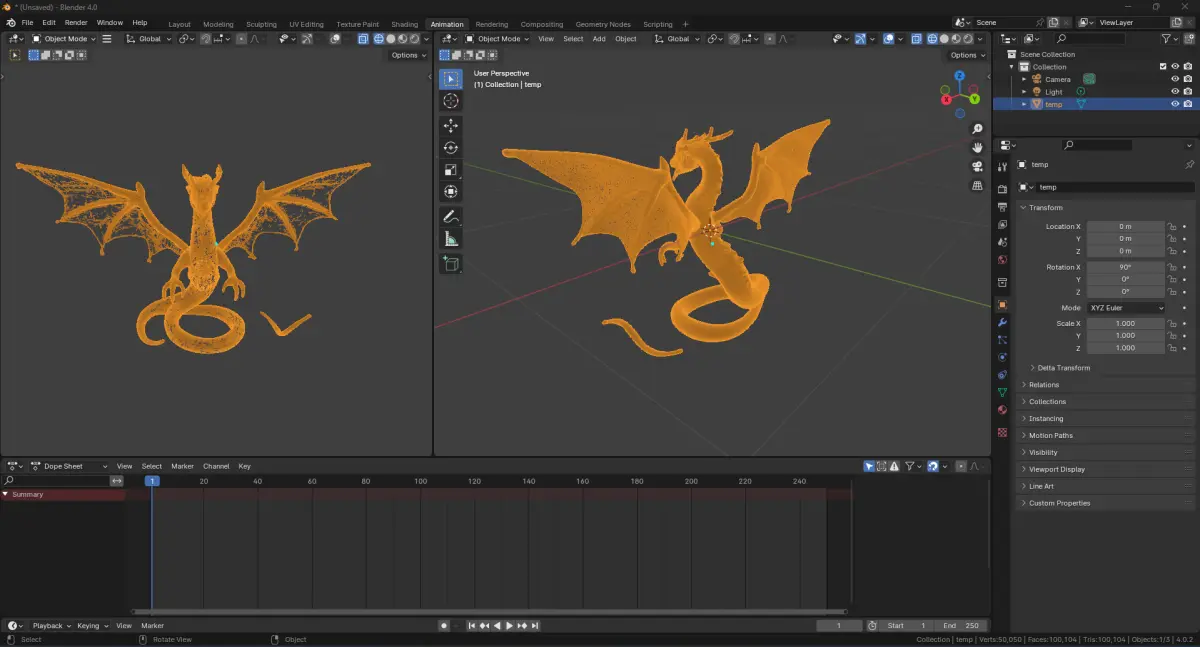Click the Rotation X value field 90°
The height and width of the screenshot is (647, 1200).
1126,267
